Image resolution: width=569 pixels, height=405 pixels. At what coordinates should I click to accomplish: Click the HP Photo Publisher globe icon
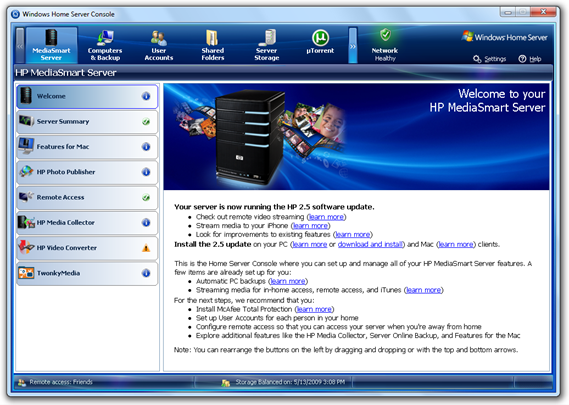[26, 171]
